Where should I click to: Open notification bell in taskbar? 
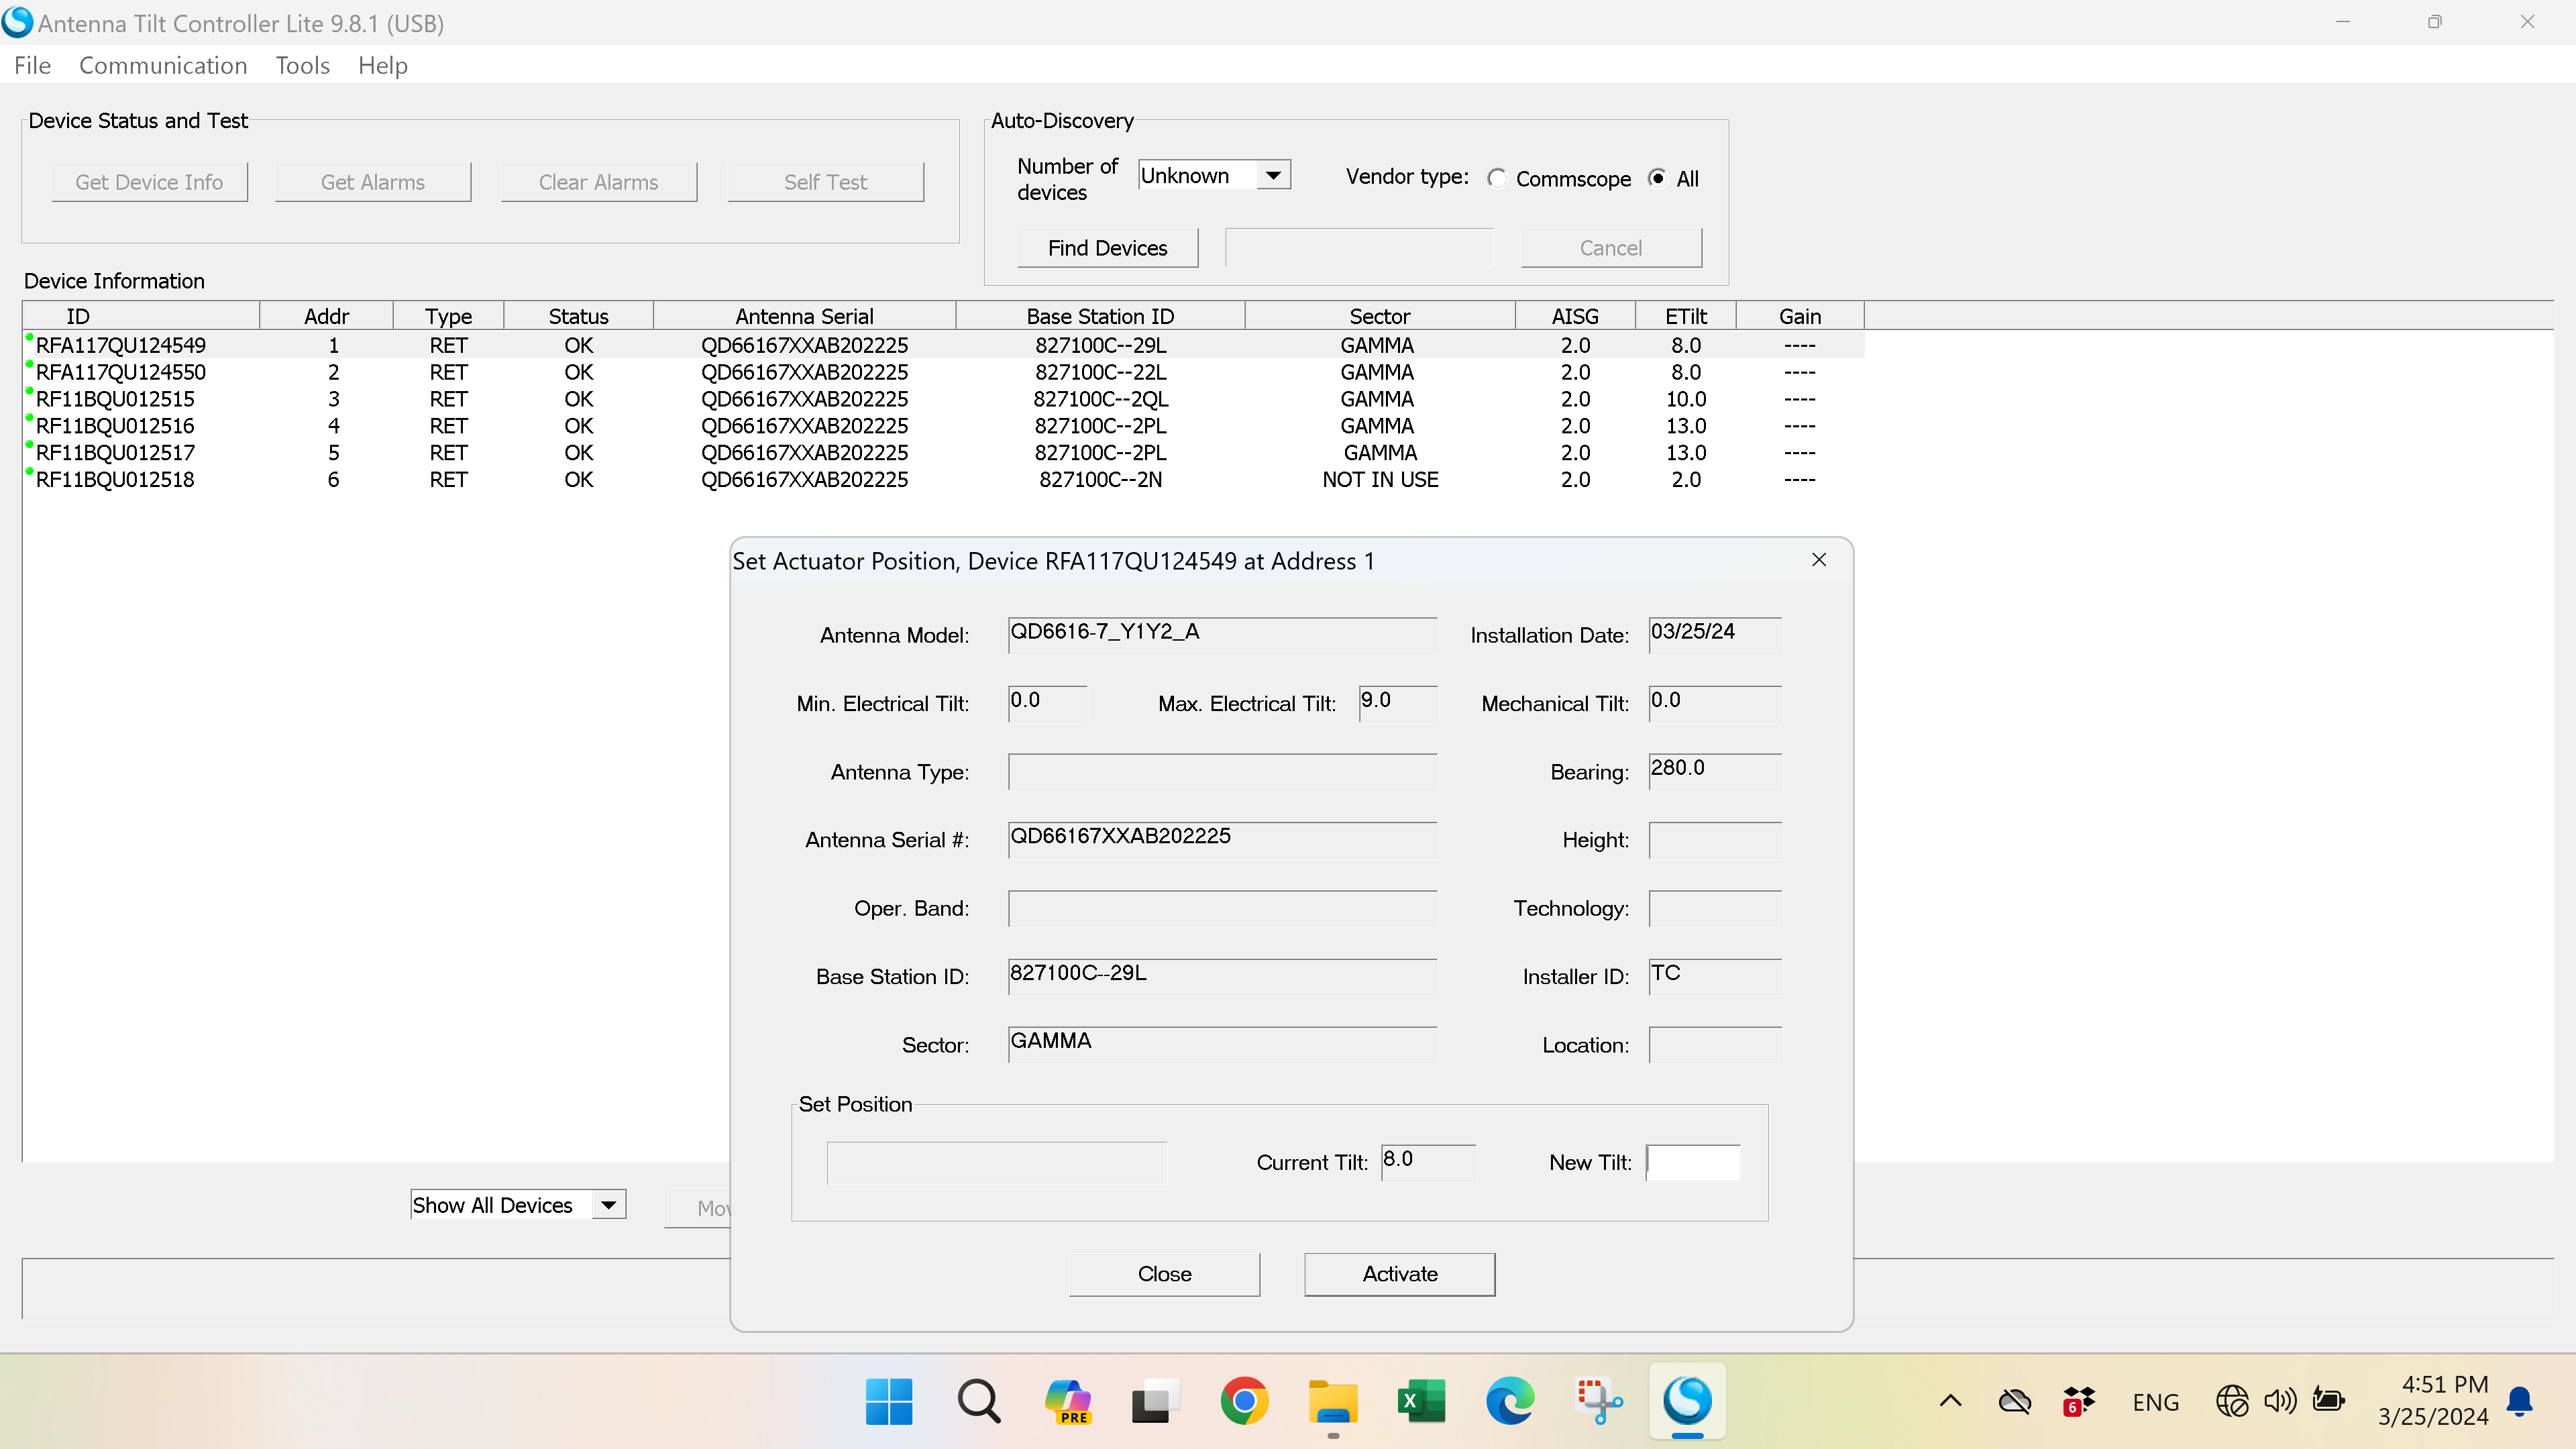coord(2519,1402)
